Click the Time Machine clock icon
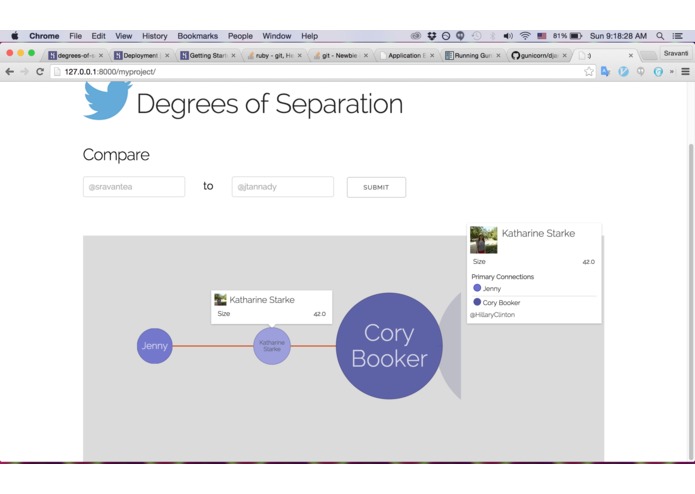 click(x=476, y=36)
